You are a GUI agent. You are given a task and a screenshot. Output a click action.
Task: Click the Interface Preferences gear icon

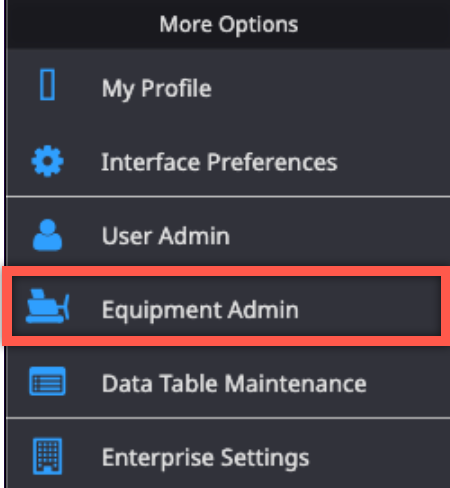[x=47, y=161]
